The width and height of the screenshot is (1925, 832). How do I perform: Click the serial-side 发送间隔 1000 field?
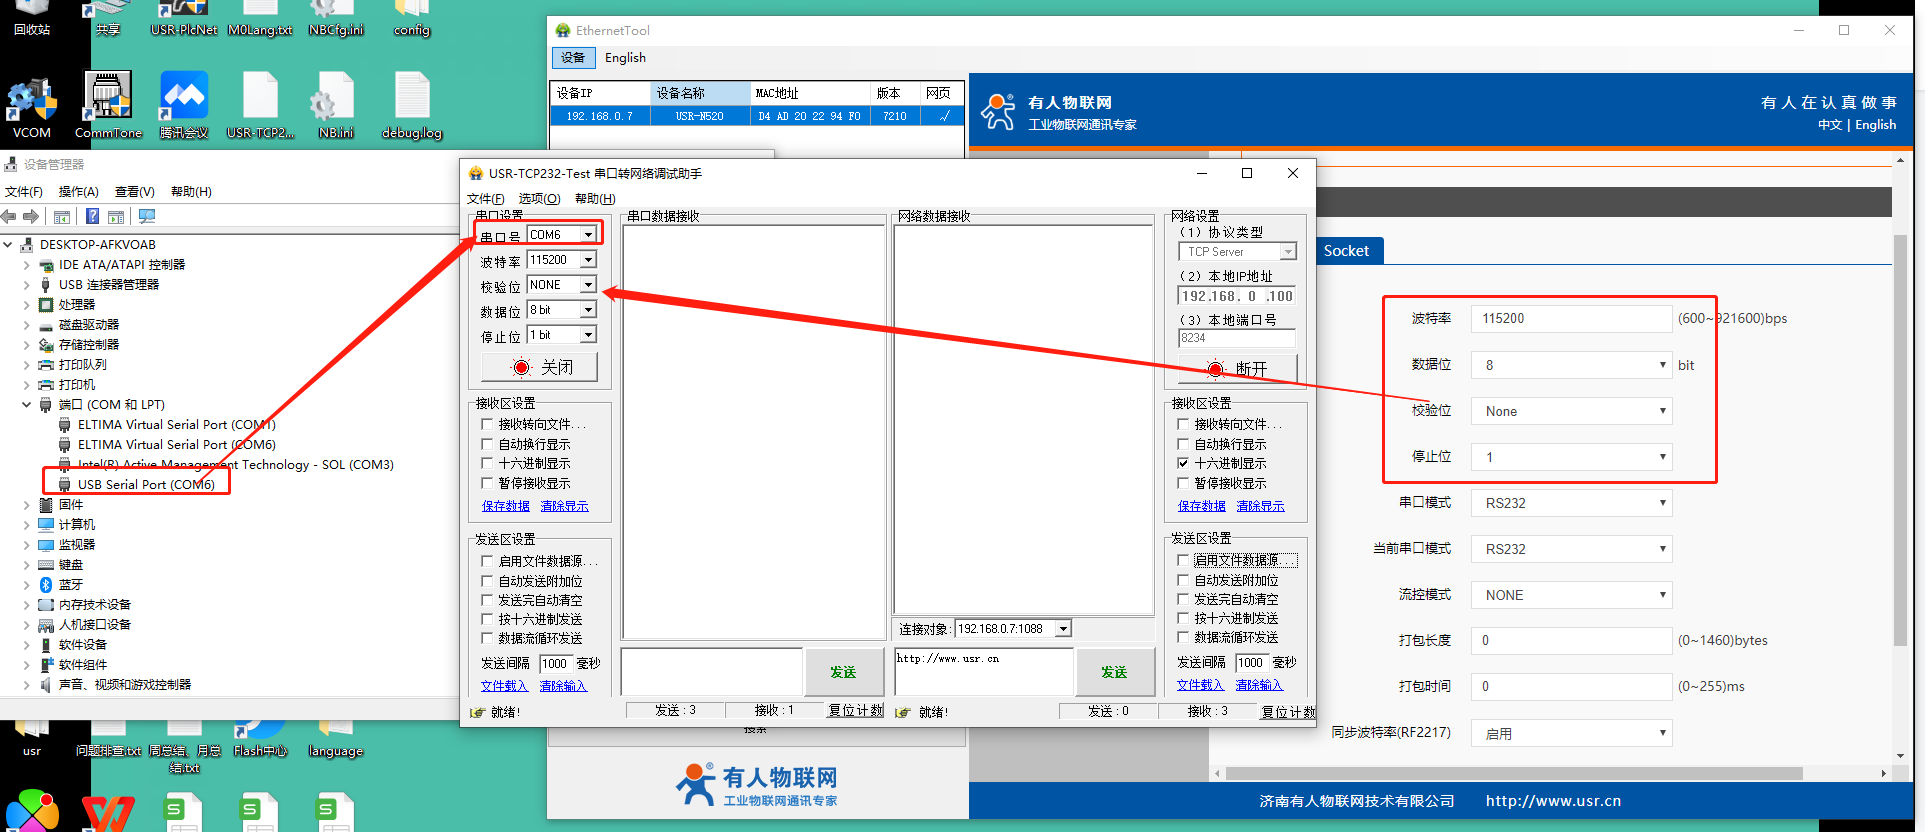pos(554,663)
